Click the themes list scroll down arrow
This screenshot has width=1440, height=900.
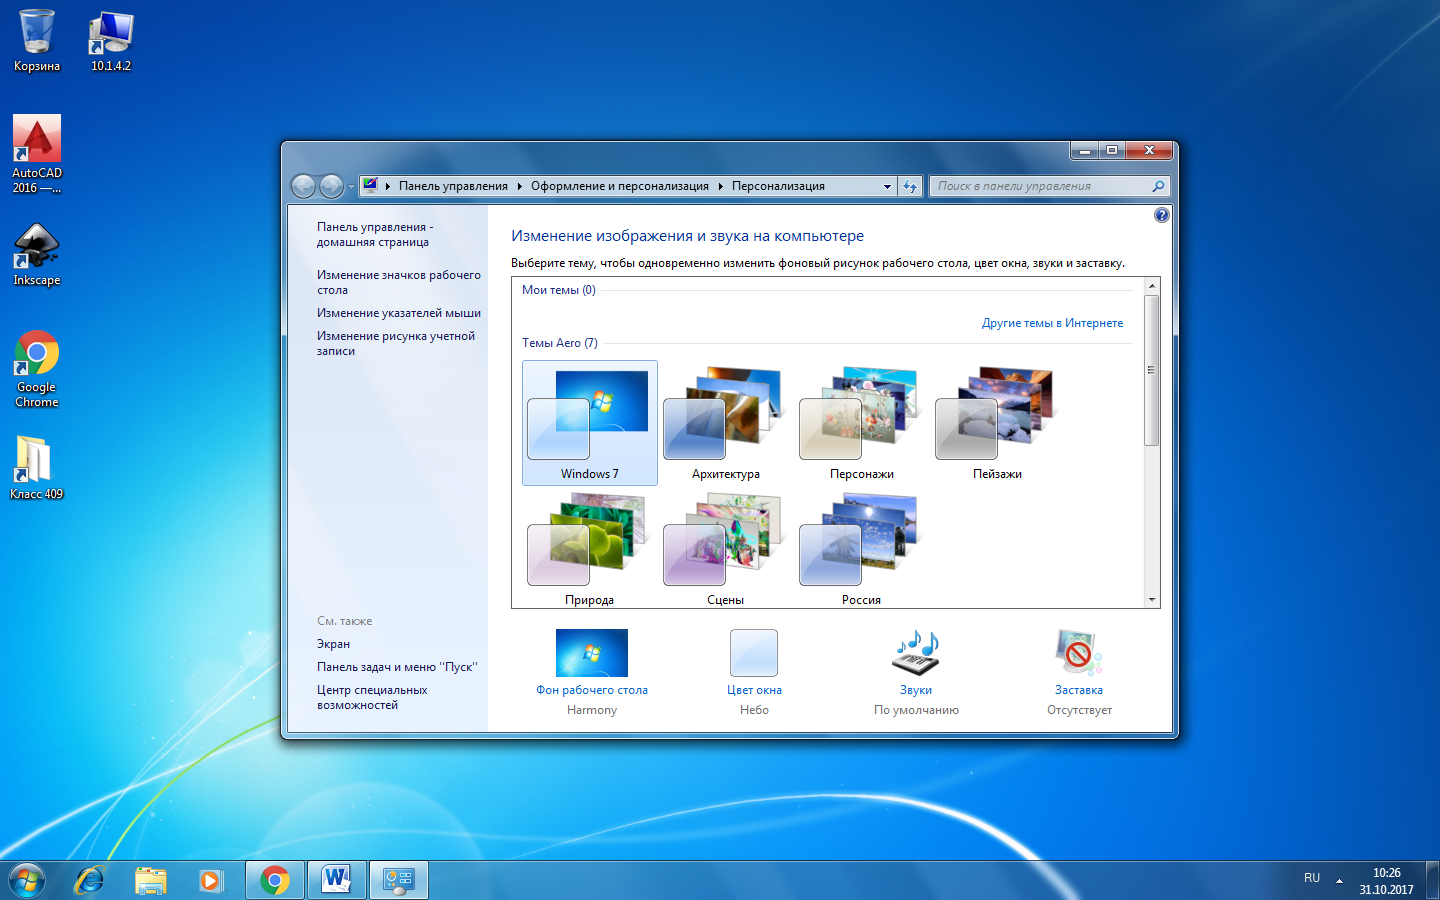click(1152, 600)
